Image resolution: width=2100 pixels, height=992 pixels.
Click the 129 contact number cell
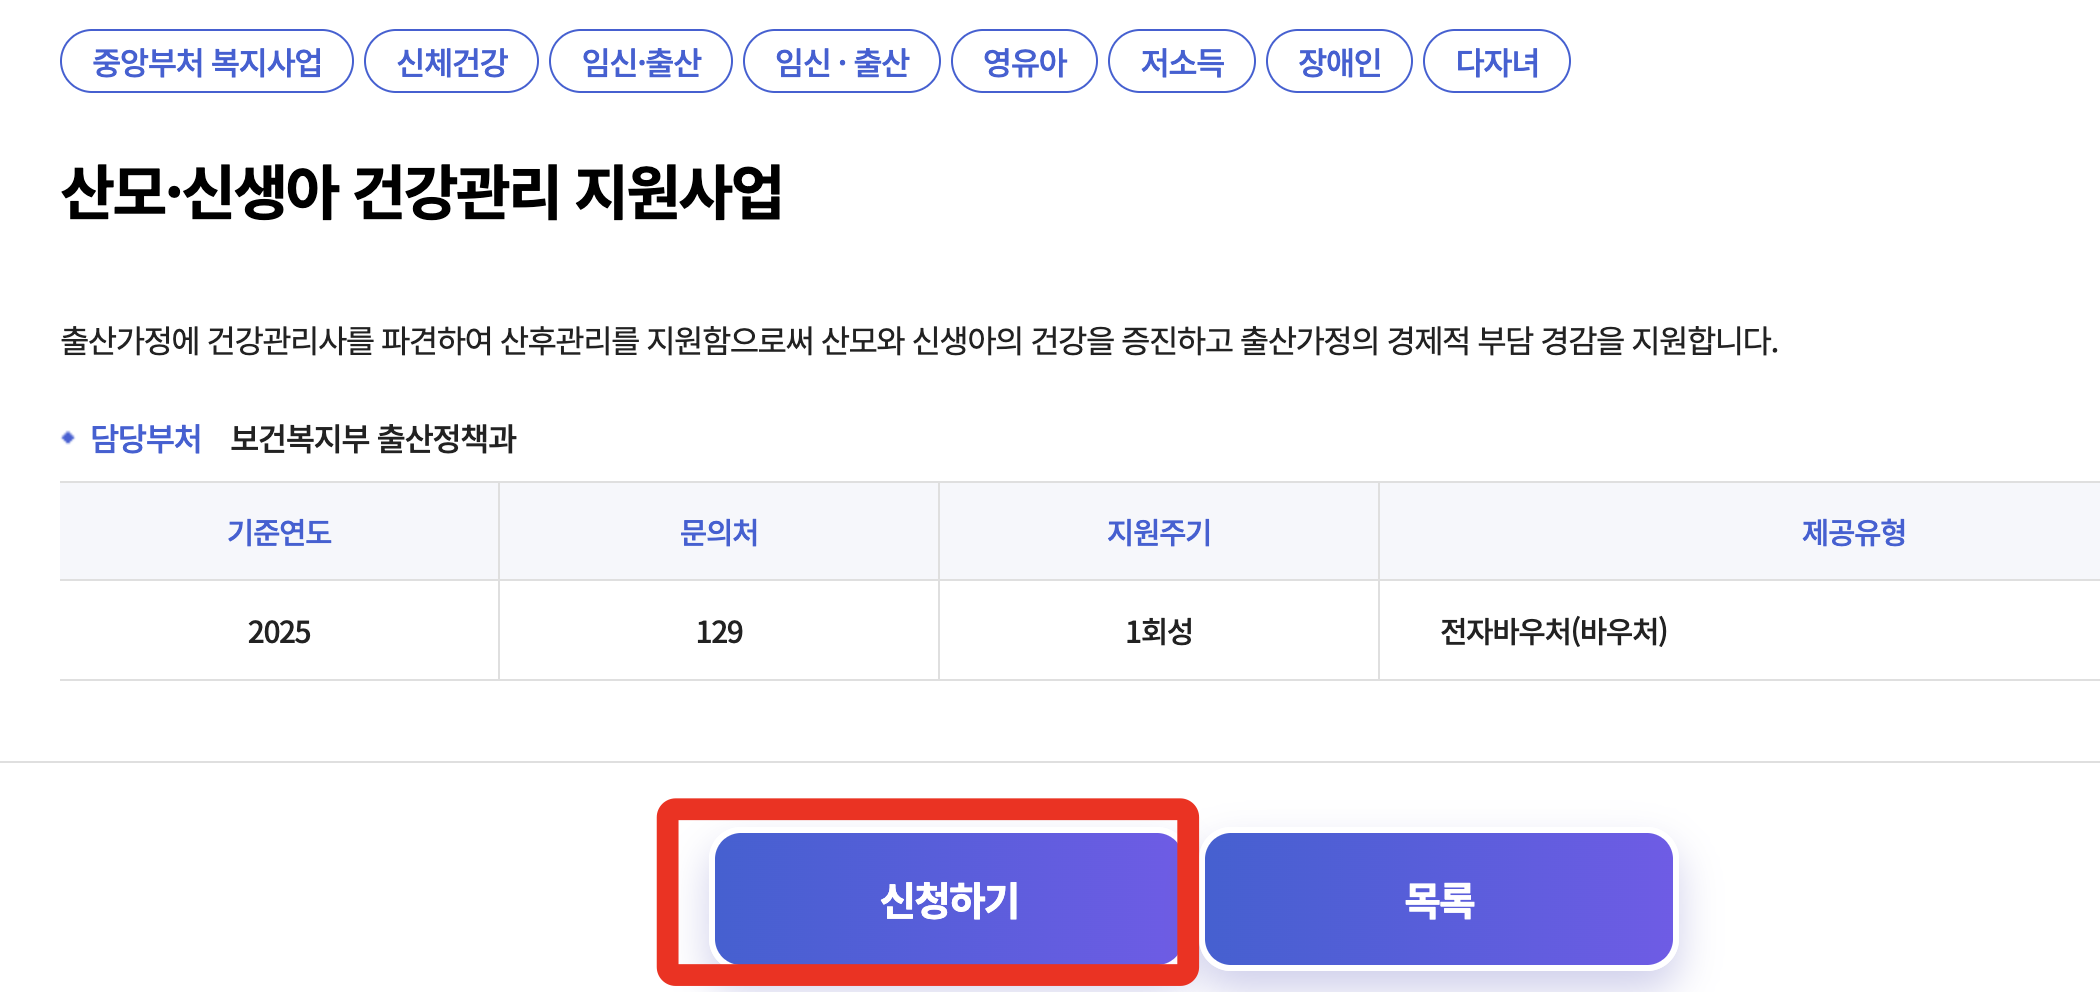(718, 631)
